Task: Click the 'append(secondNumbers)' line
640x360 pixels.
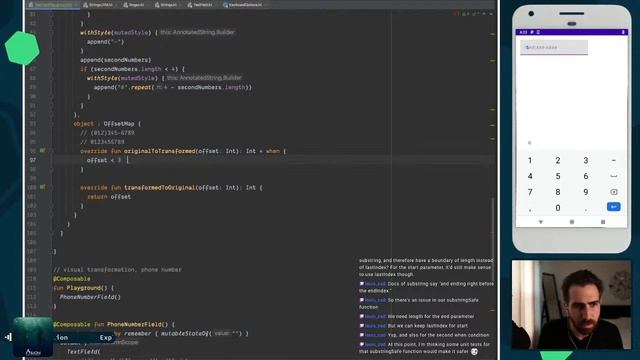Action: tap(116, 60)
